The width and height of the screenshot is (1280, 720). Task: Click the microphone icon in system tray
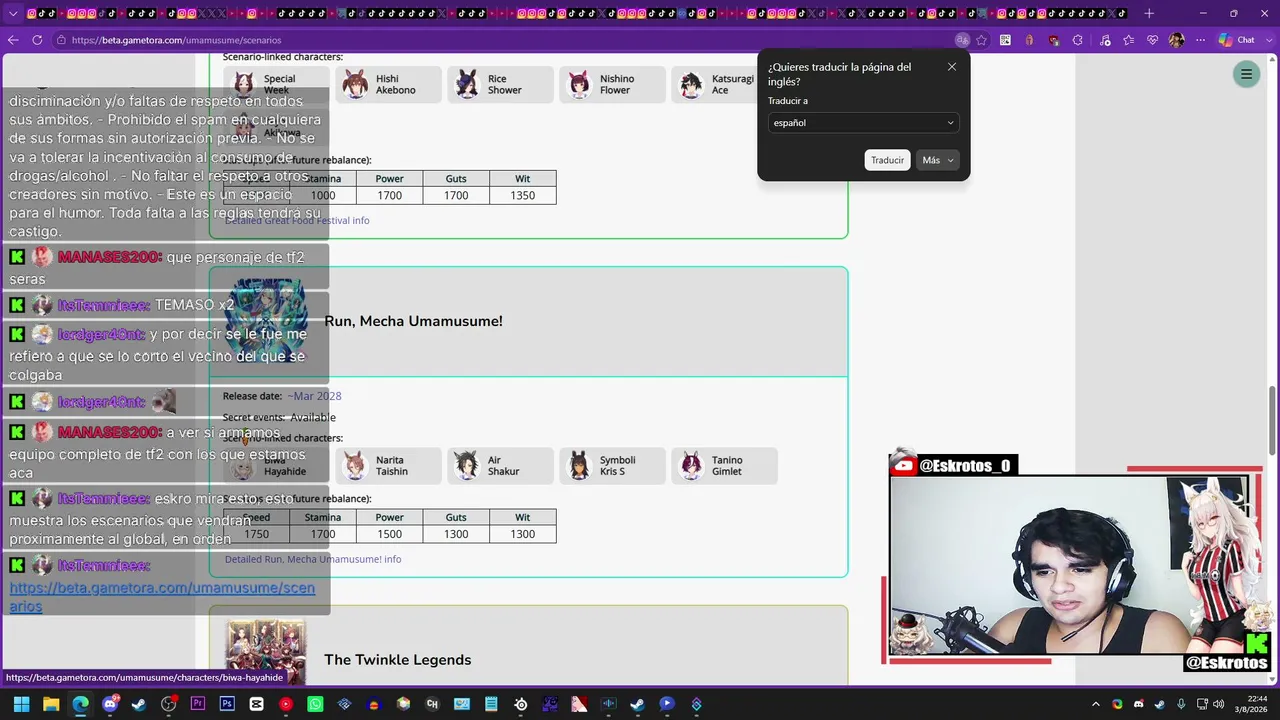(x=1181, y=704)
